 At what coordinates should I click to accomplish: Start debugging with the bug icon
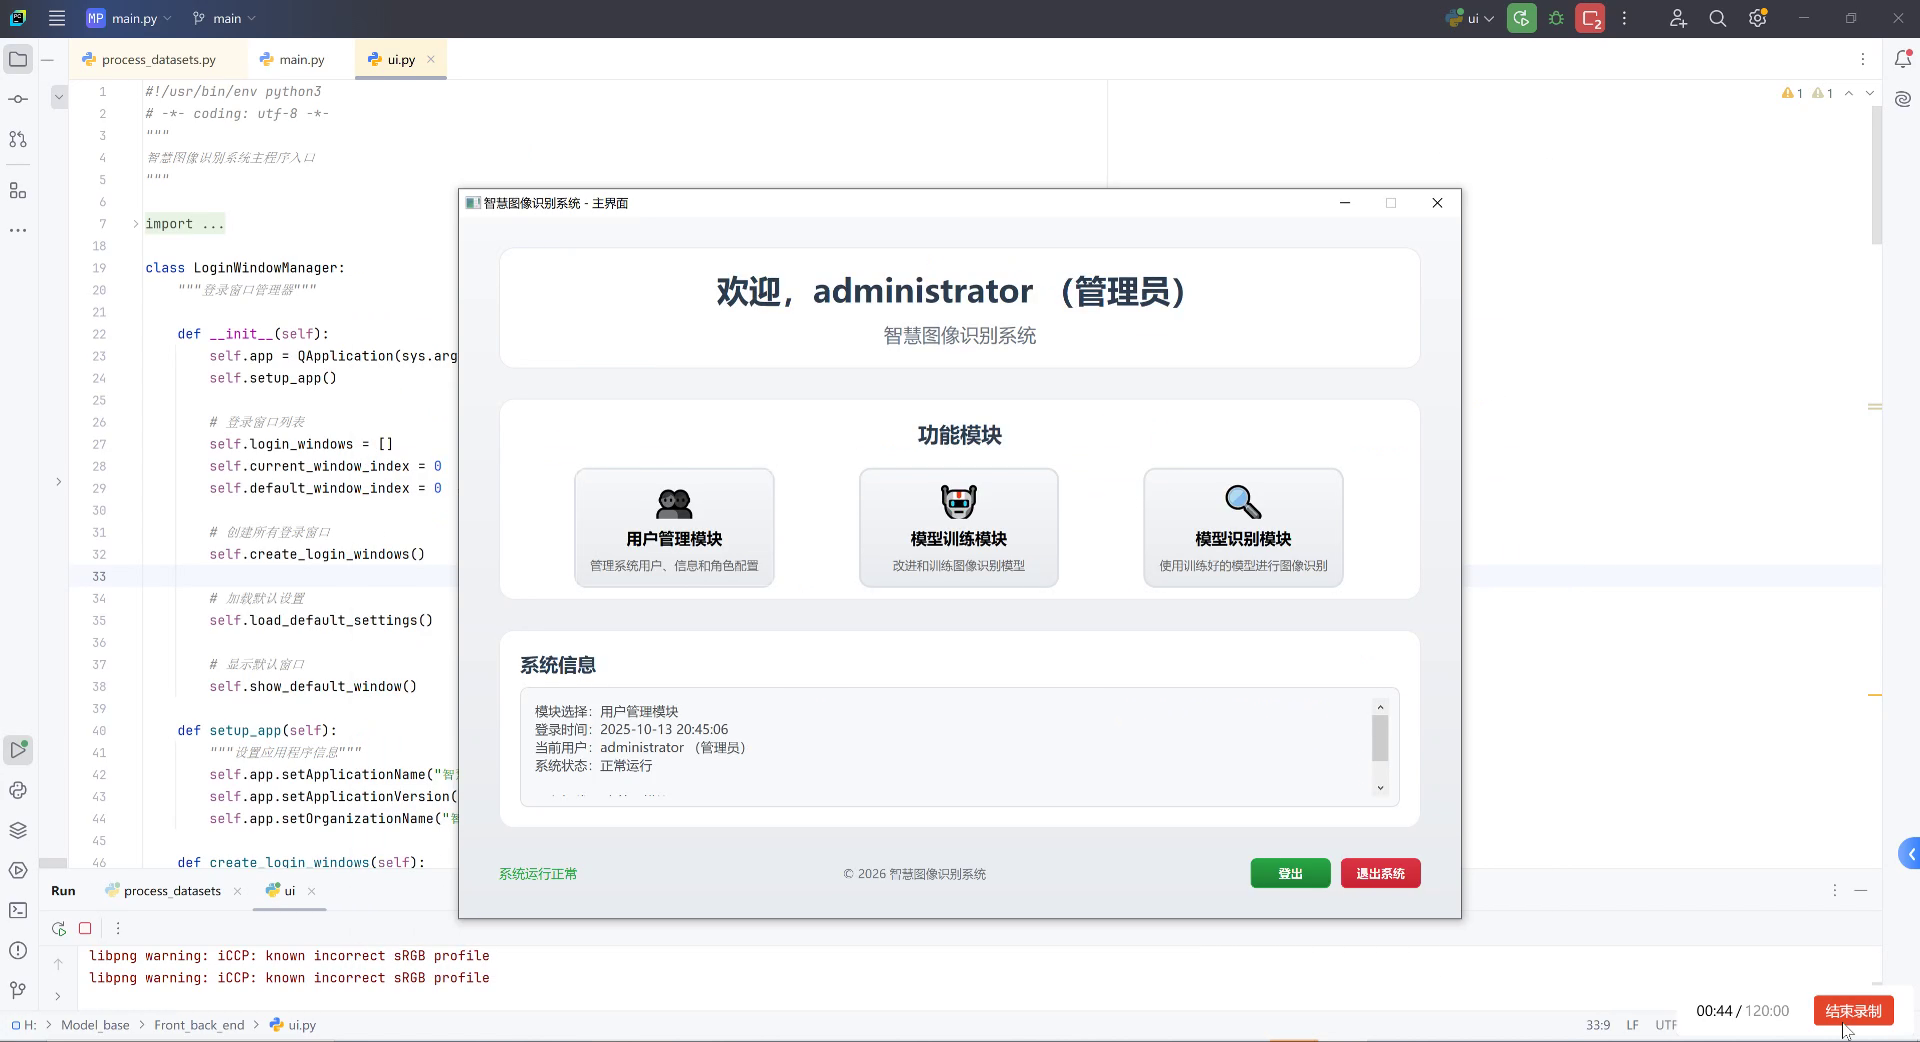click(1555, 18)
